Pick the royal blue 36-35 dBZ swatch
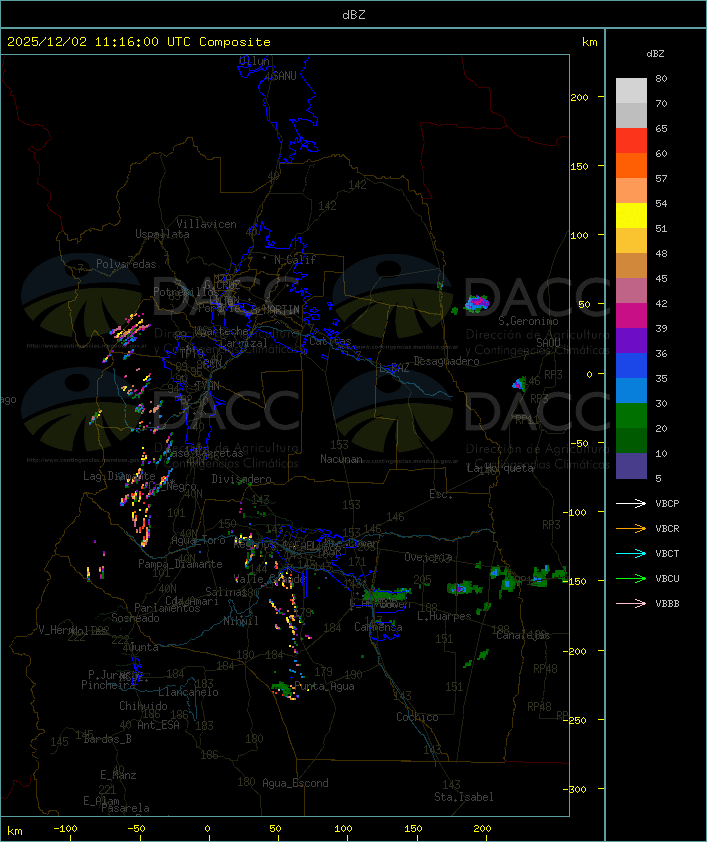 (x=631, y=366)
